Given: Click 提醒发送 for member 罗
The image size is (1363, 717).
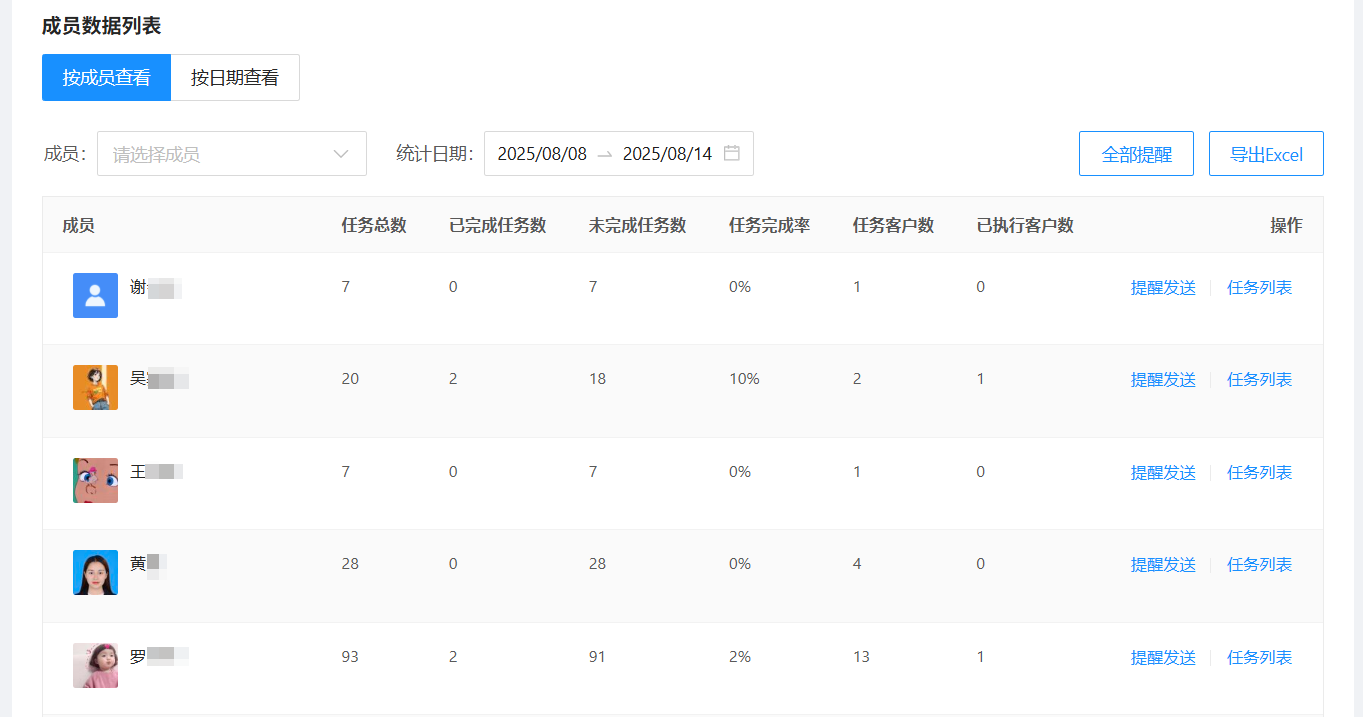Looking at the screenshot, I should 1163,658.
